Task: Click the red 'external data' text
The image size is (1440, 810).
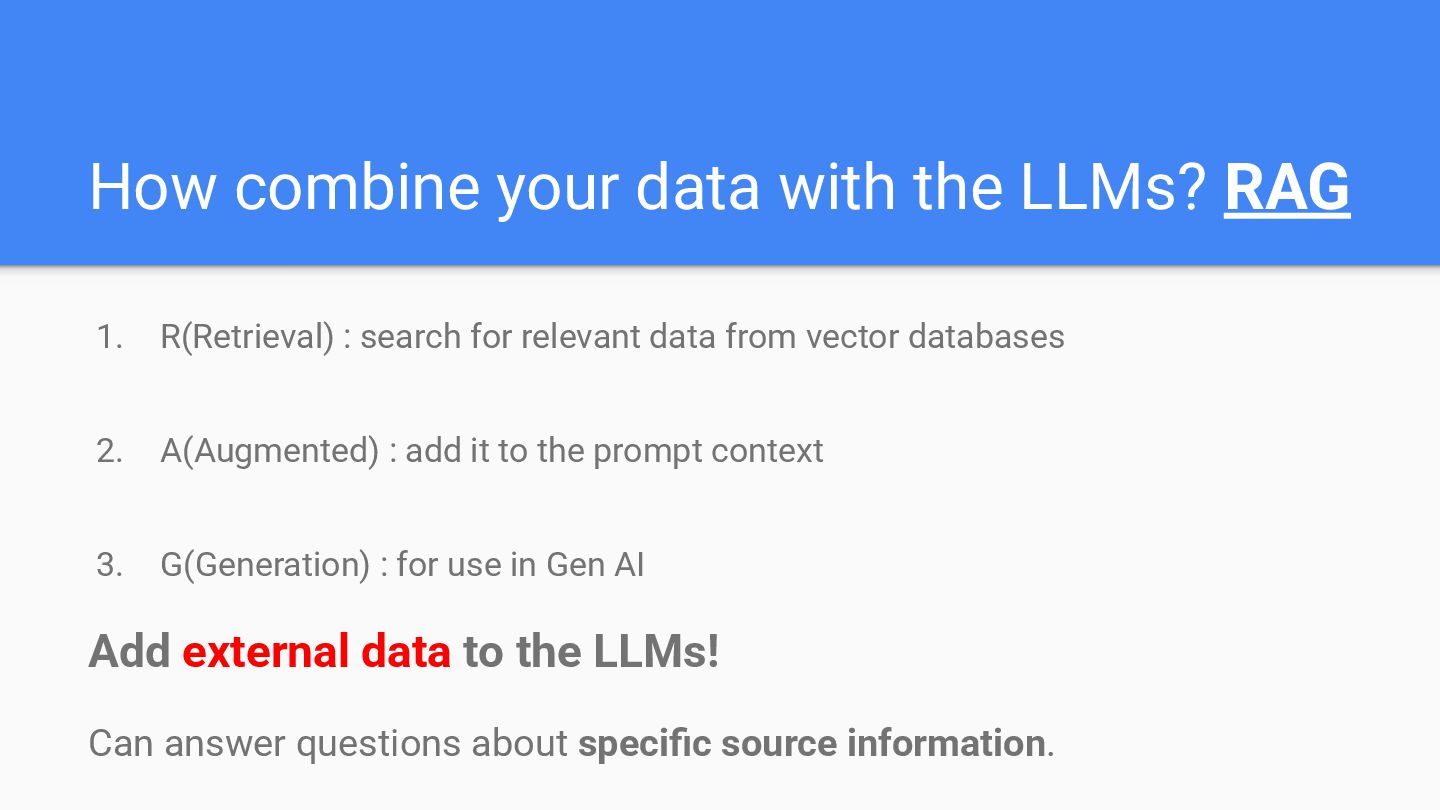Action: (317, 651)
